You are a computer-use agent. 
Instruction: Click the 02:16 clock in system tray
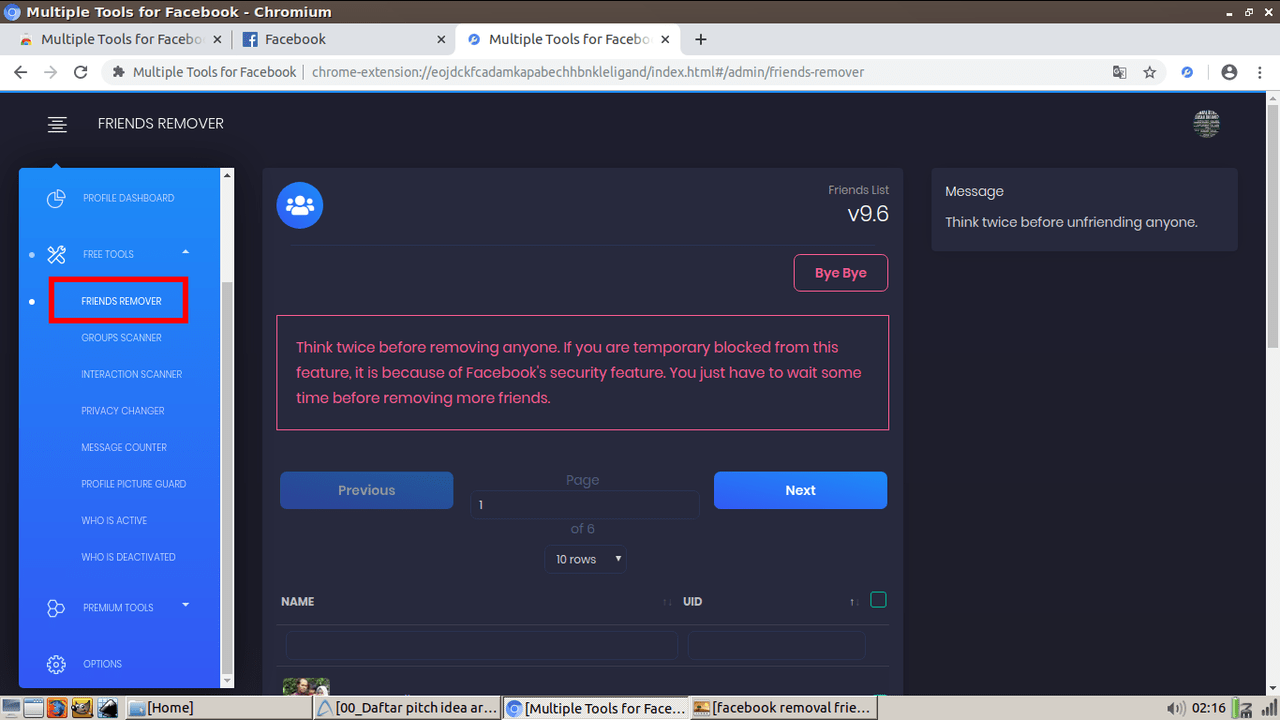point(1209,708)
